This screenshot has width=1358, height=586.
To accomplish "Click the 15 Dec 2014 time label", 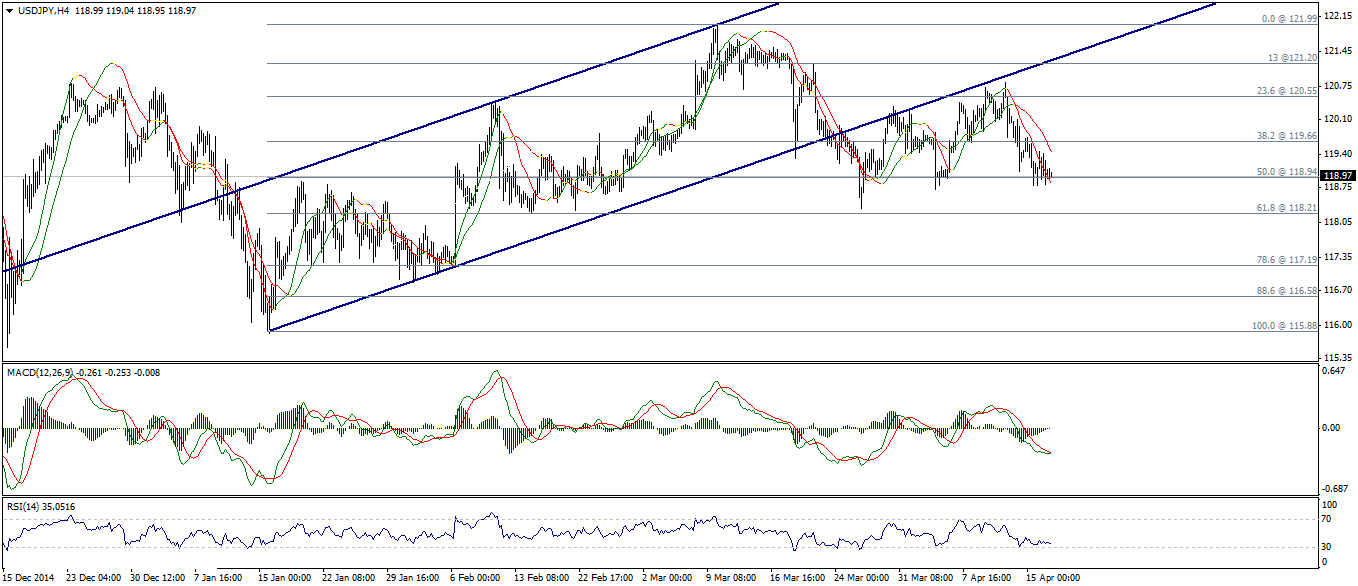I will [x=30, y=577].
